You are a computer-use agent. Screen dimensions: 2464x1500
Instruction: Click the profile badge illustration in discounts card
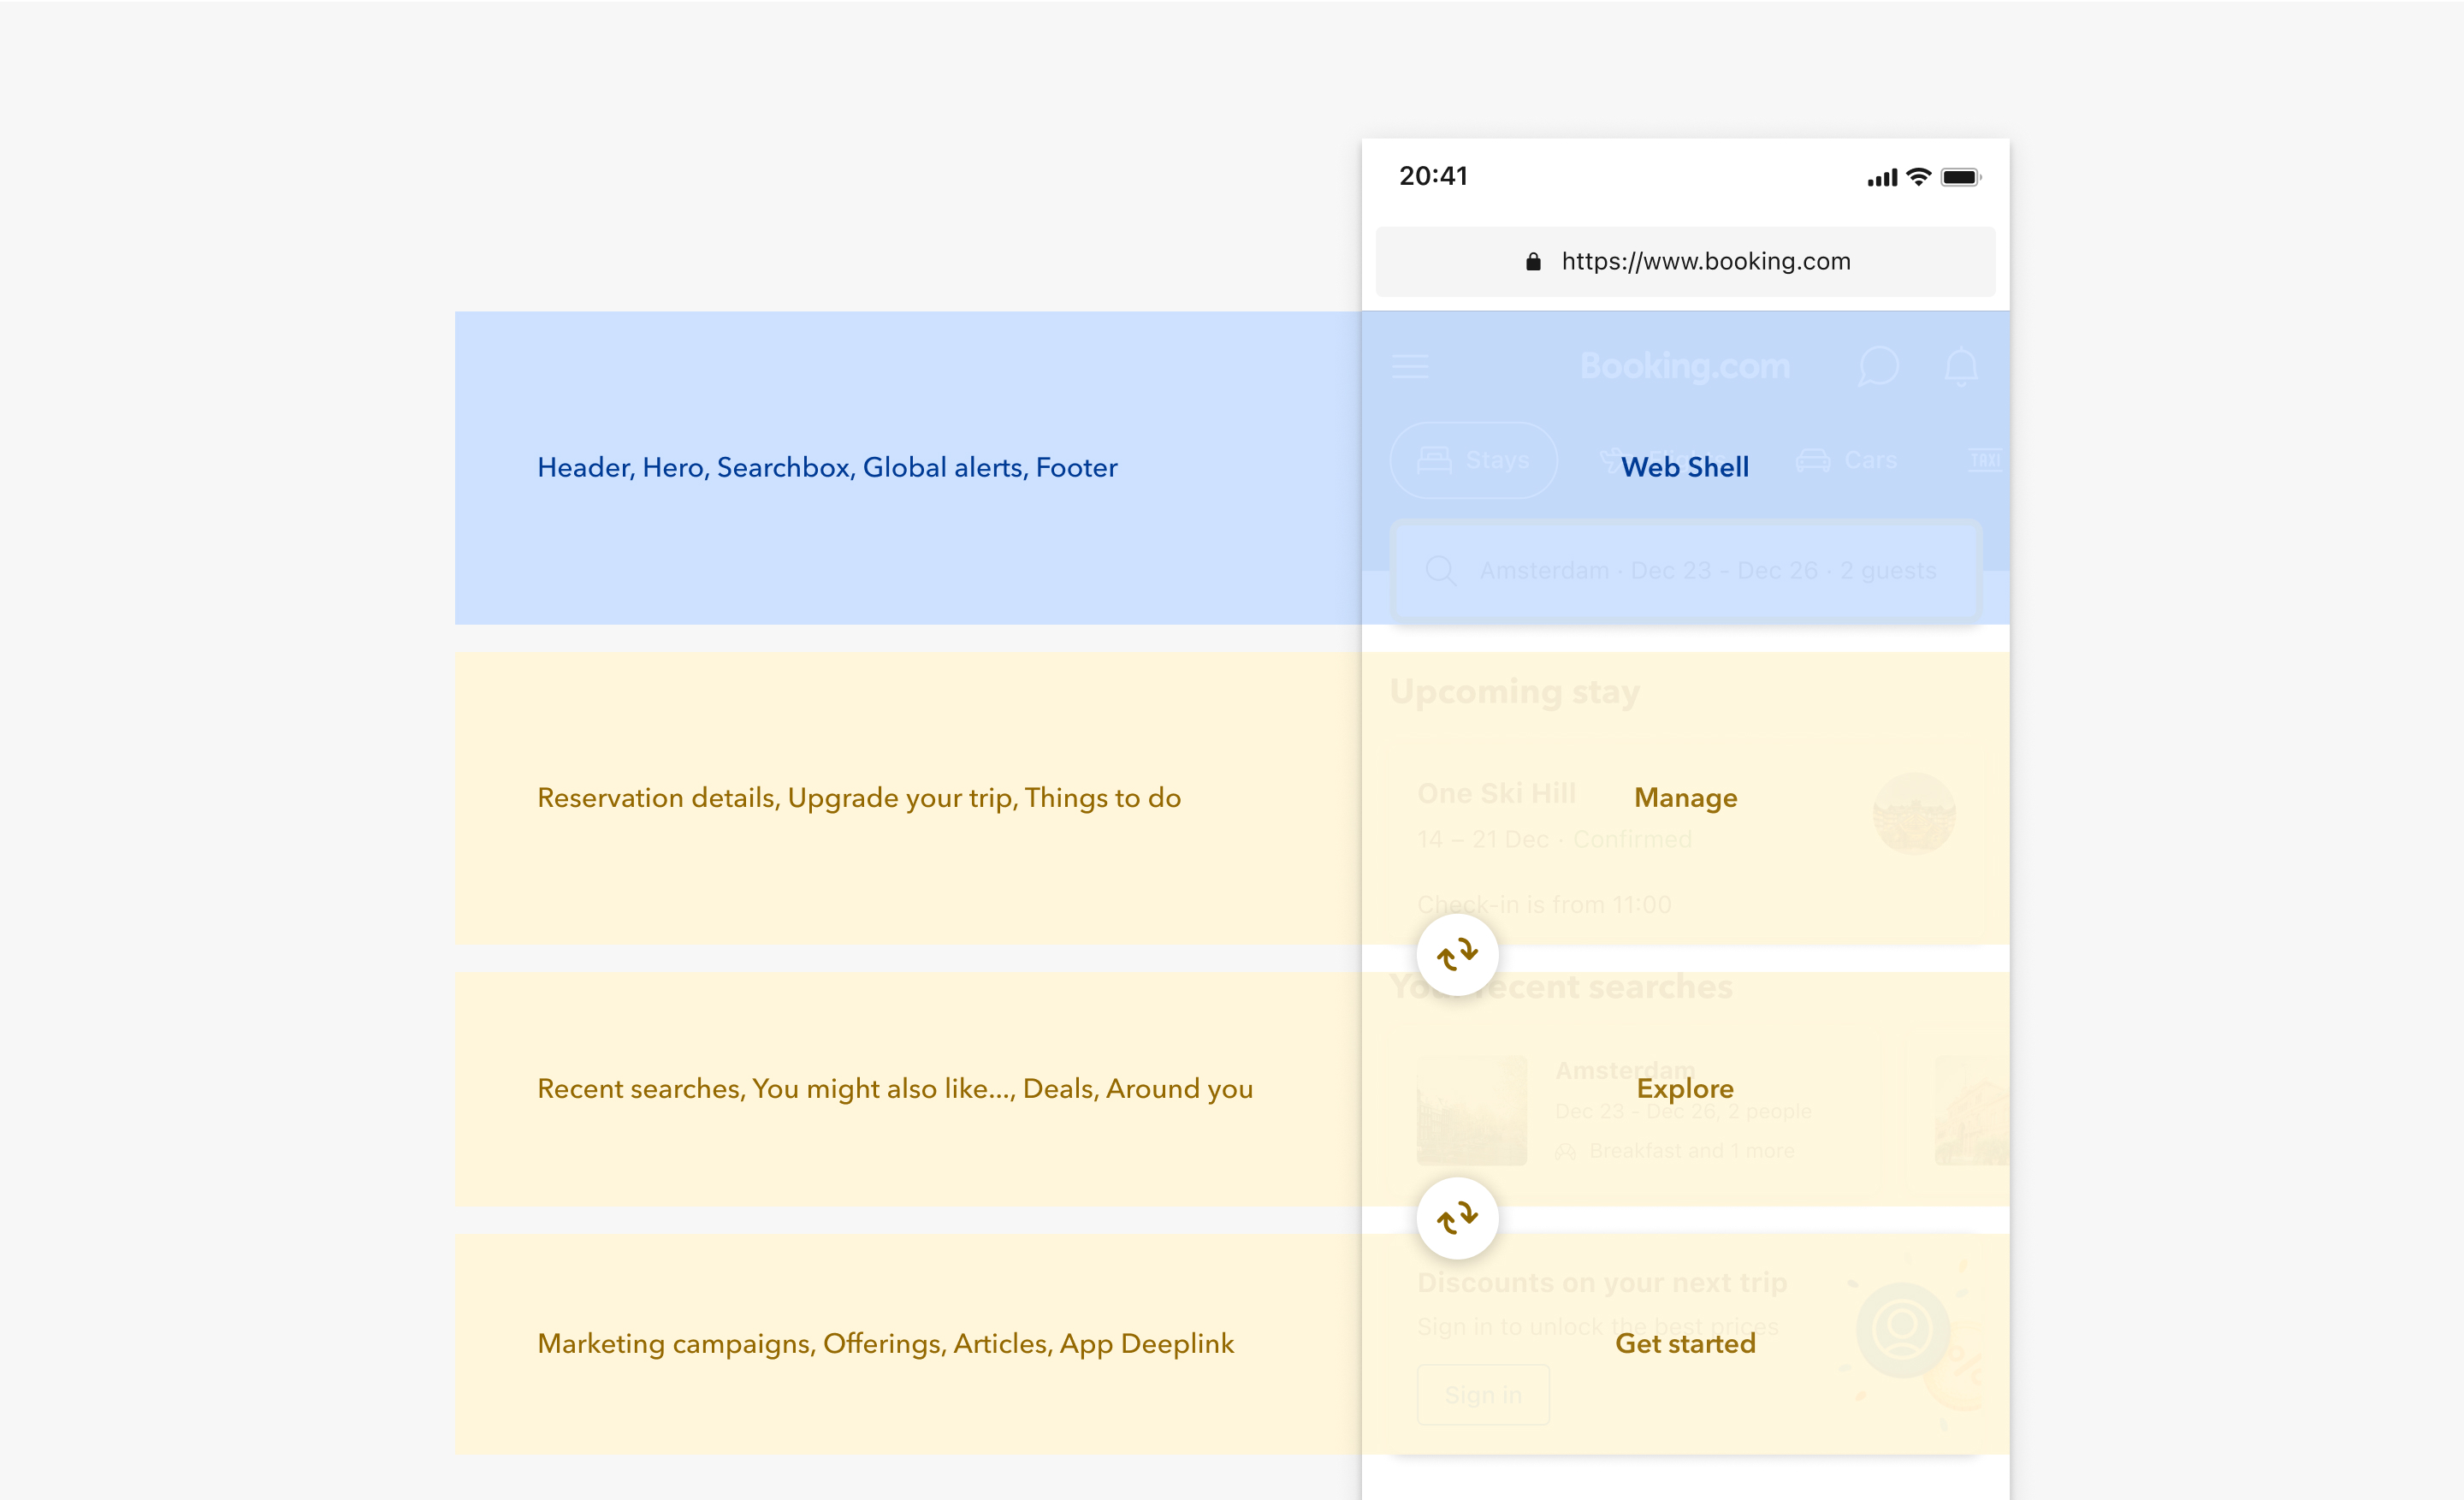click(x=1903, y=1330)
